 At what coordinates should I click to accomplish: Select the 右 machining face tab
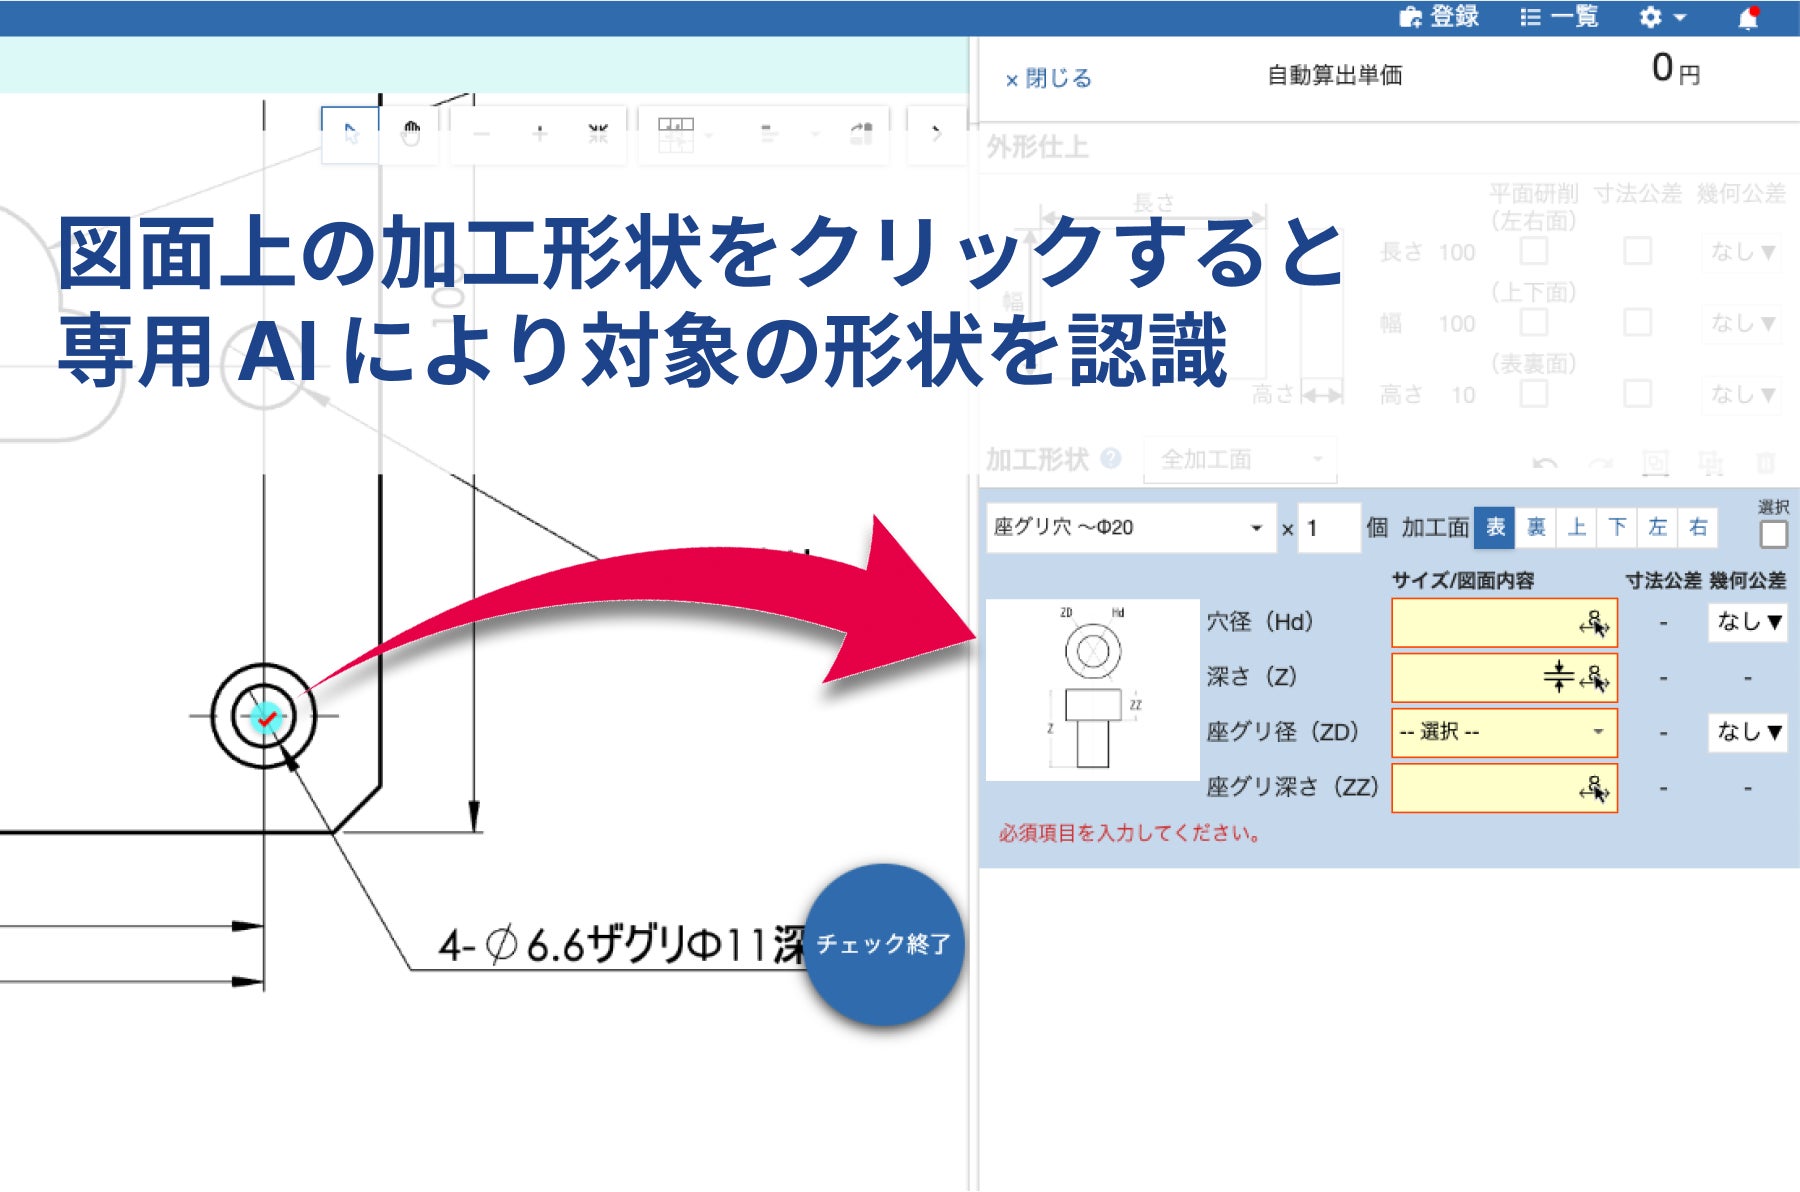[1698, 527]
